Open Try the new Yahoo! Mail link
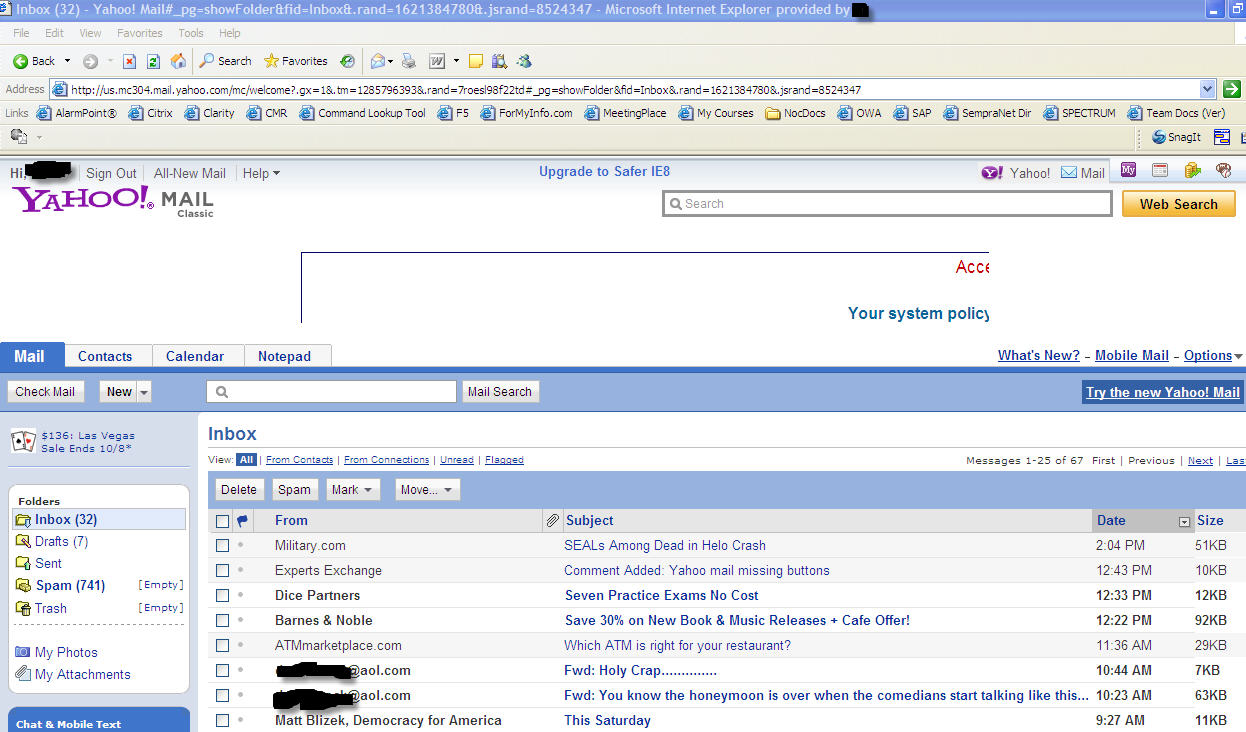1246x732 pixels. [x=1161, y=391]
